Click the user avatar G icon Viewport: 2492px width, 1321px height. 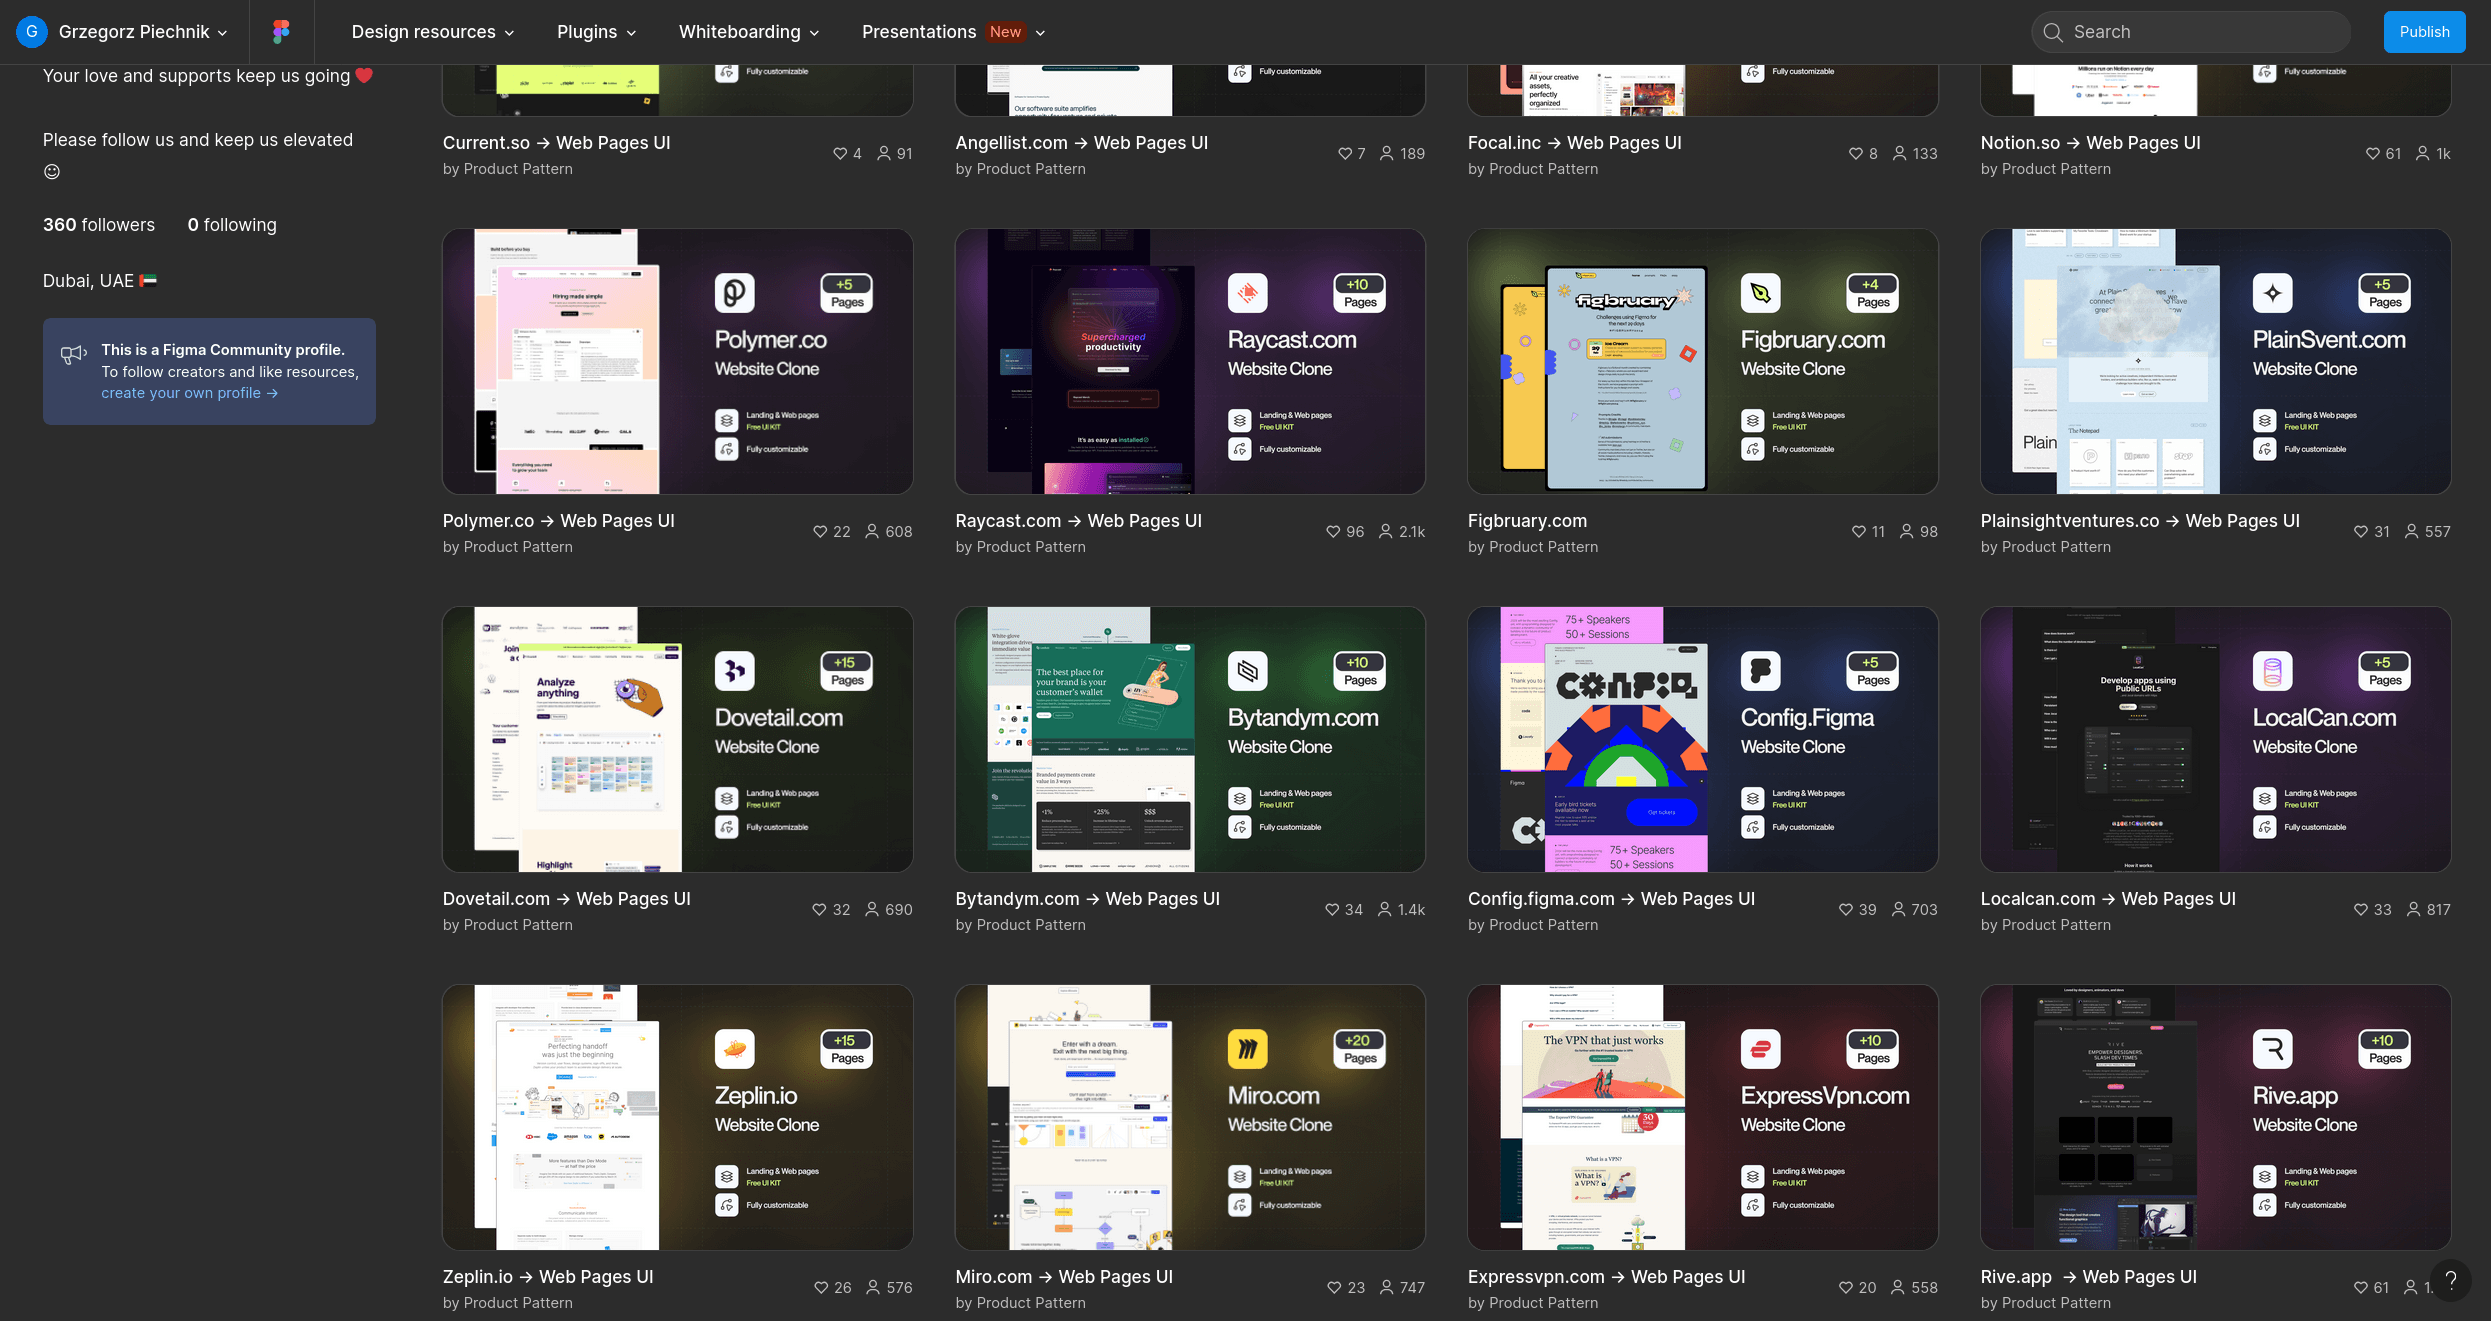(32, 32)
